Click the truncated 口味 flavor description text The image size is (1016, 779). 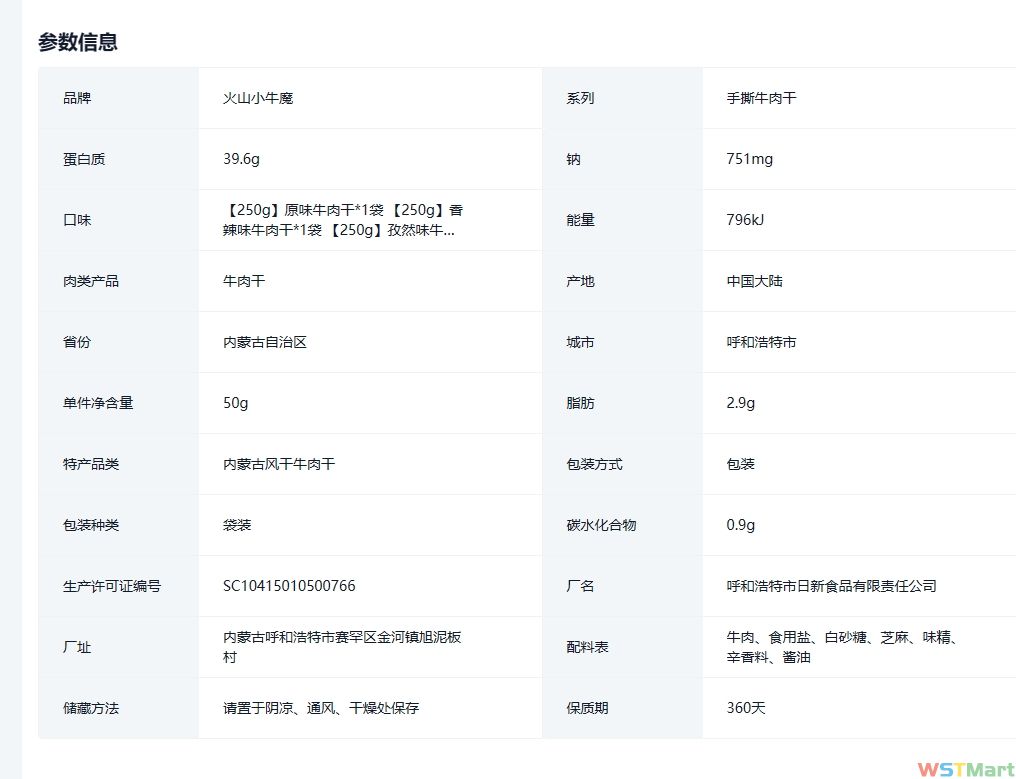[343, 220]
